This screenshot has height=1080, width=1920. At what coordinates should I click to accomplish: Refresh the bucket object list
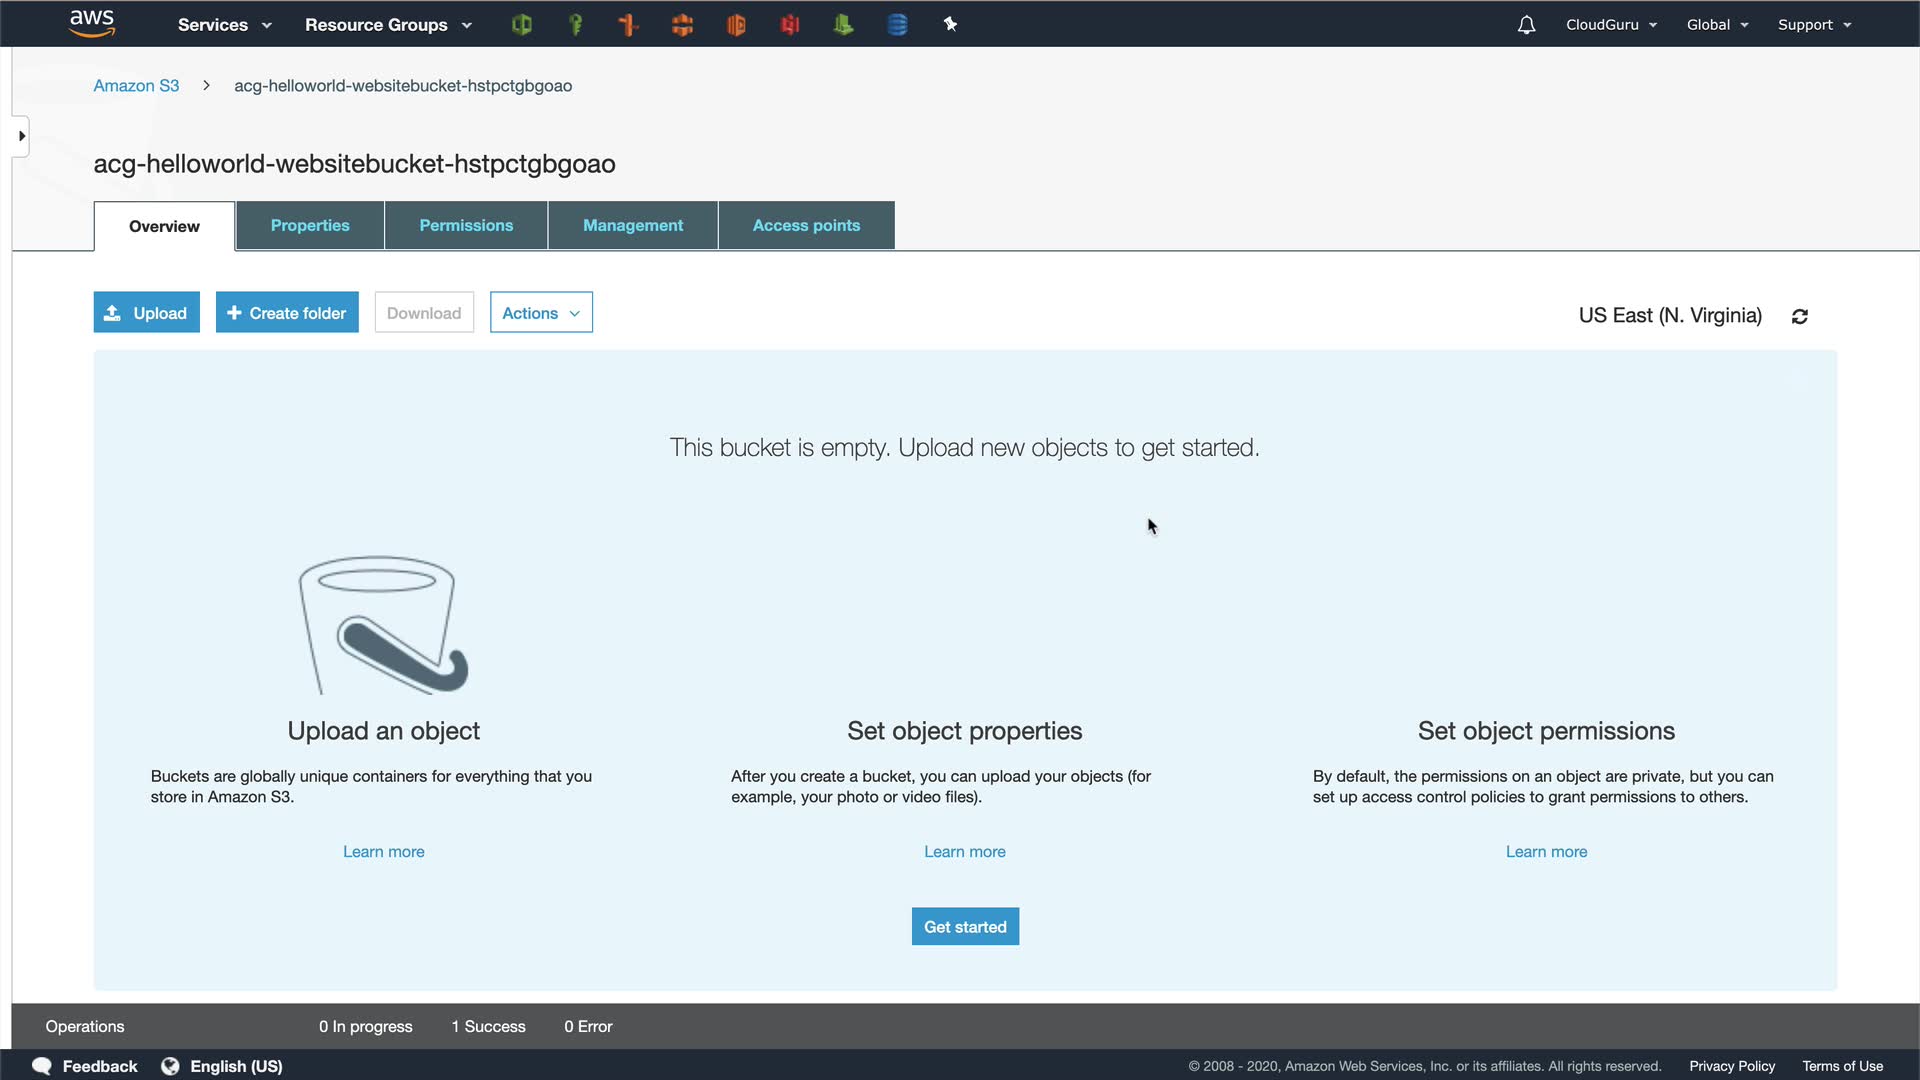tap(1800, 316)
